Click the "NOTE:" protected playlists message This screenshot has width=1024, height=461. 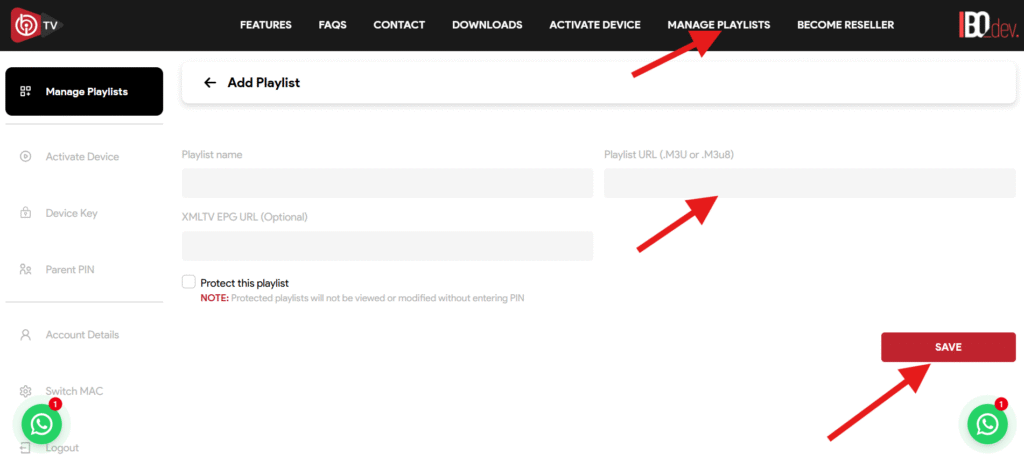362,298
